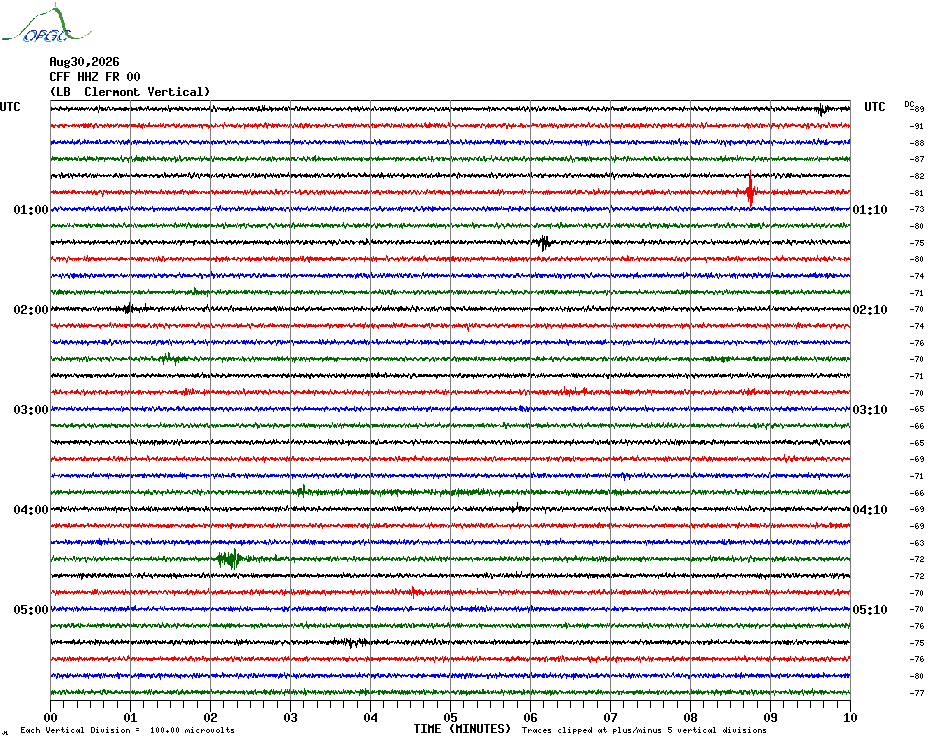This screenshot has width=930, height=744.
Task: Click the DC value -73
Action: tap(917, 209)
